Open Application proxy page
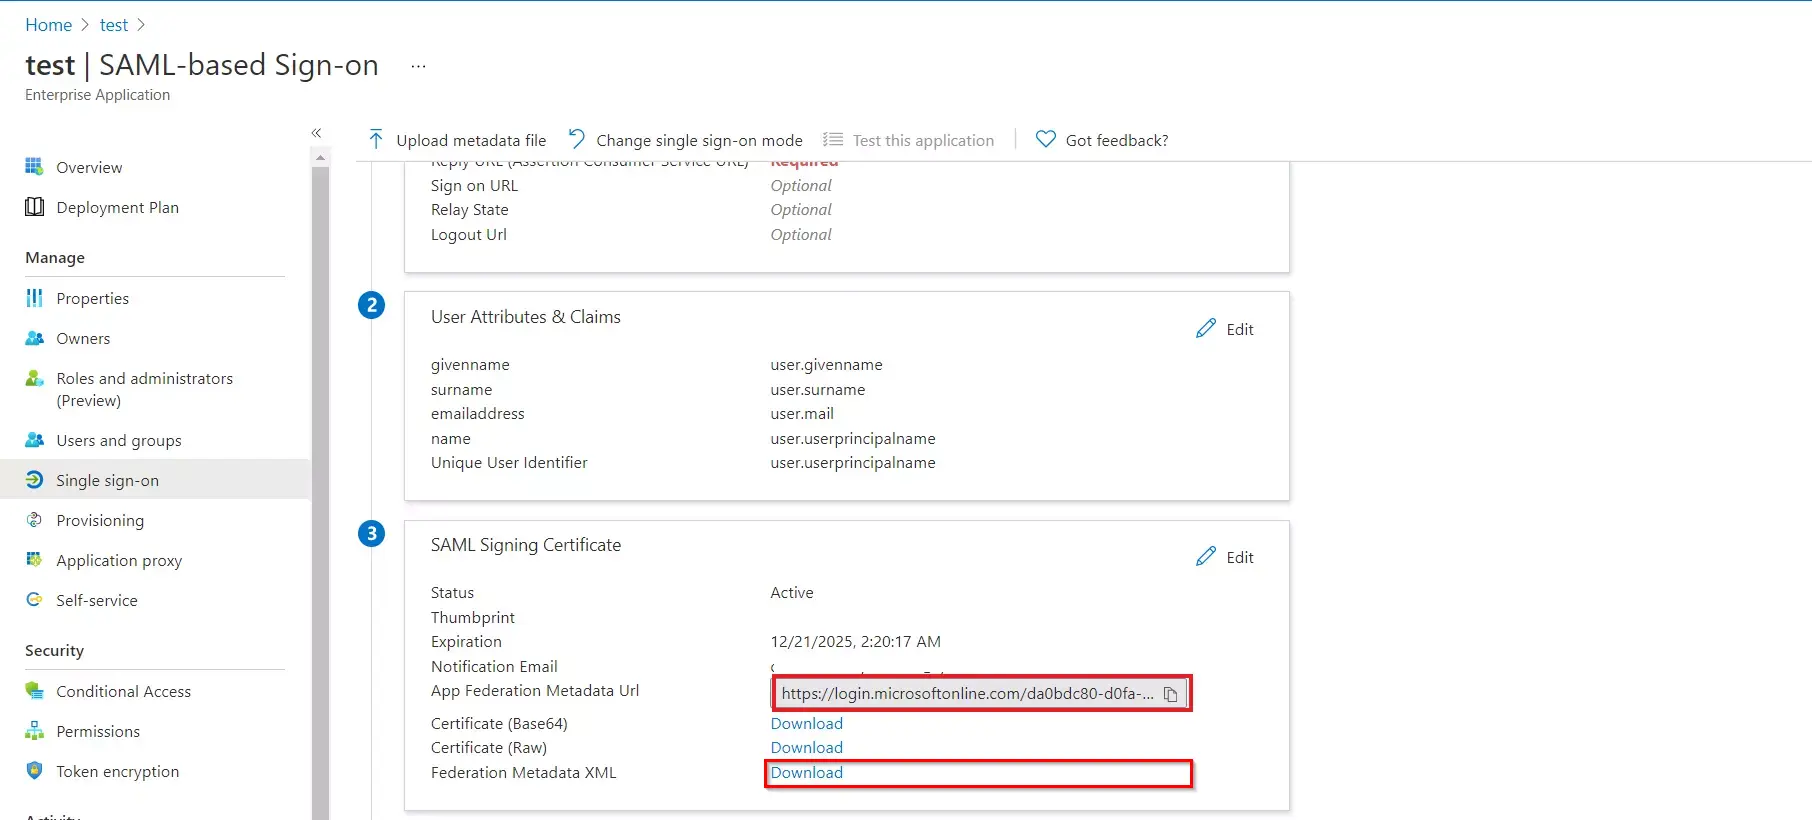Screen dimensions: 1812x820 119,560
